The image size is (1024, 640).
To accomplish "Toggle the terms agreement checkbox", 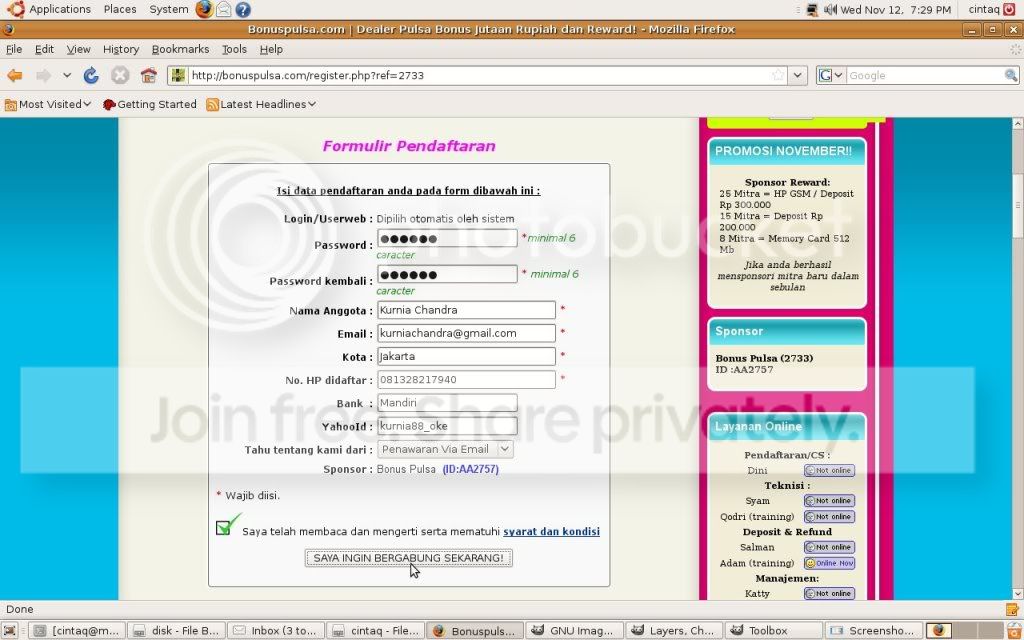I will click(224, 528).
